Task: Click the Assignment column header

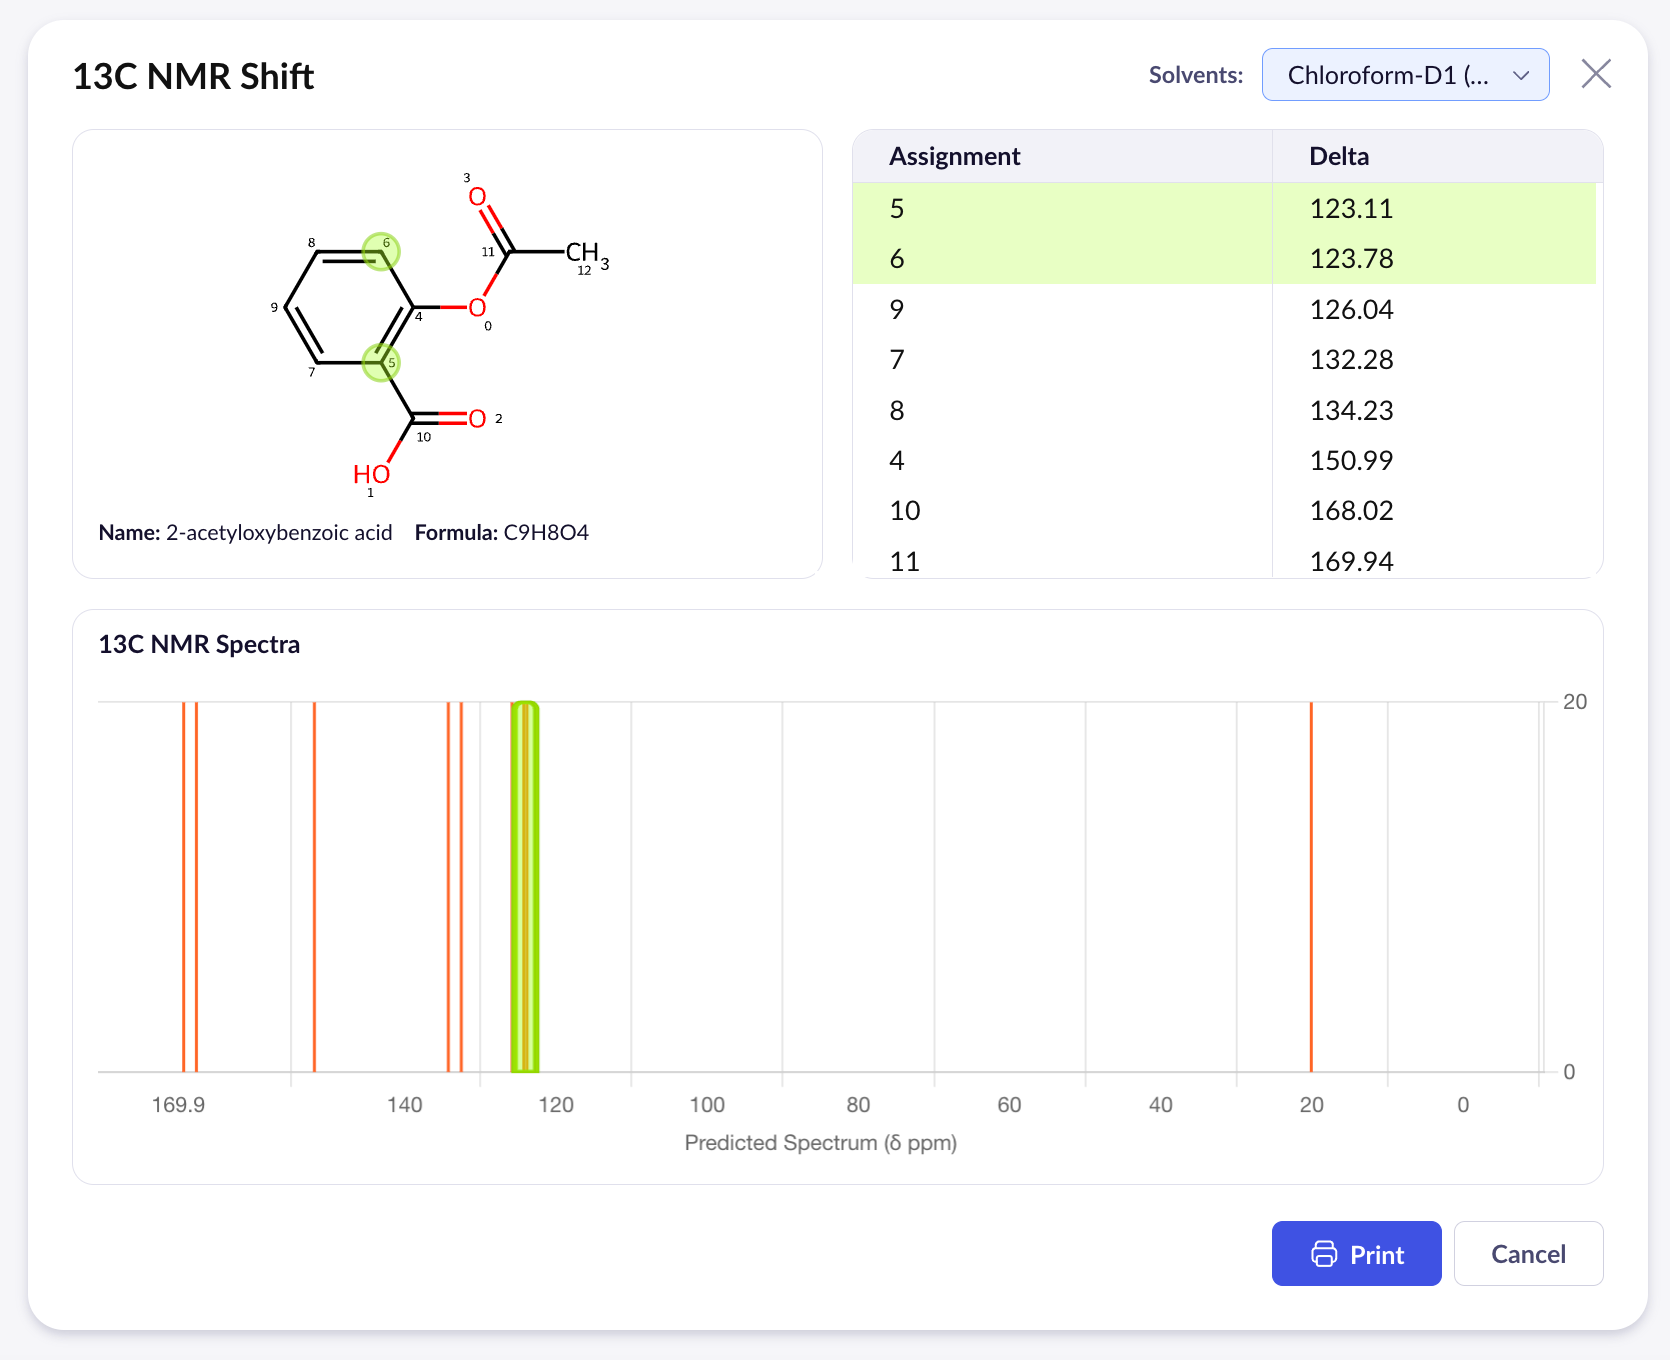Action: [955, 157]
